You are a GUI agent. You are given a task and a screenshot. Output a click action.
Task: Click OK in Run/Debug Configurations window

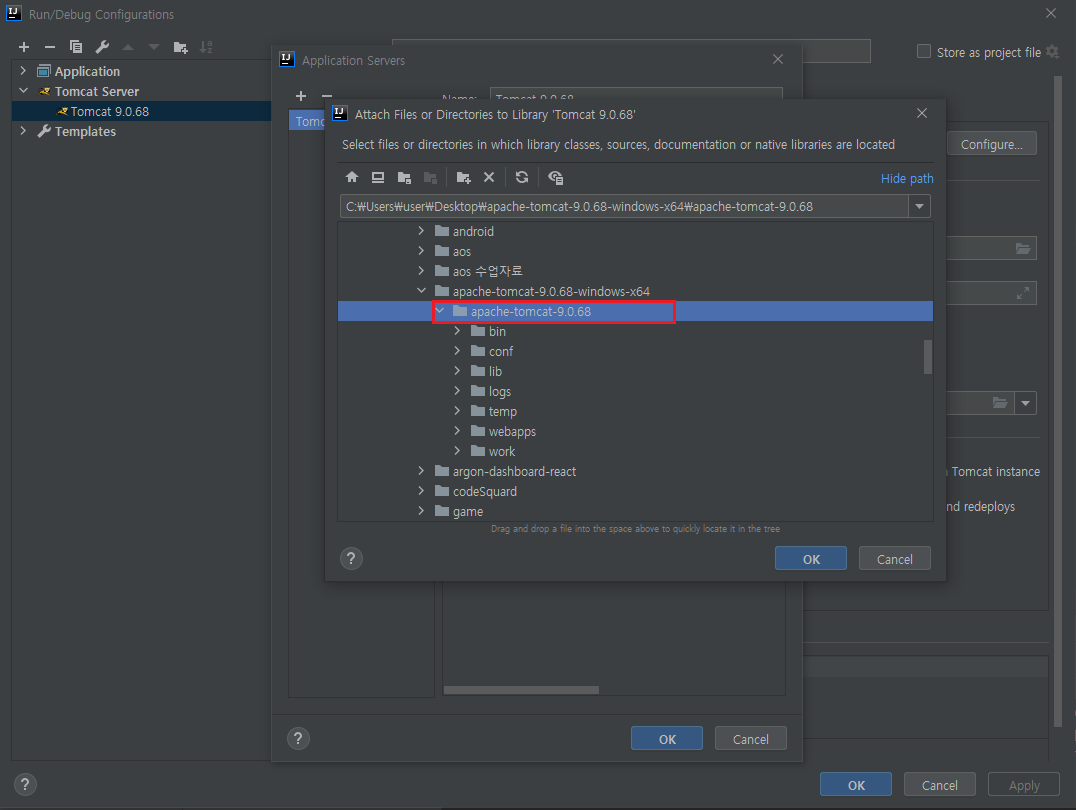pyautogui.click(x=856, y=785)
